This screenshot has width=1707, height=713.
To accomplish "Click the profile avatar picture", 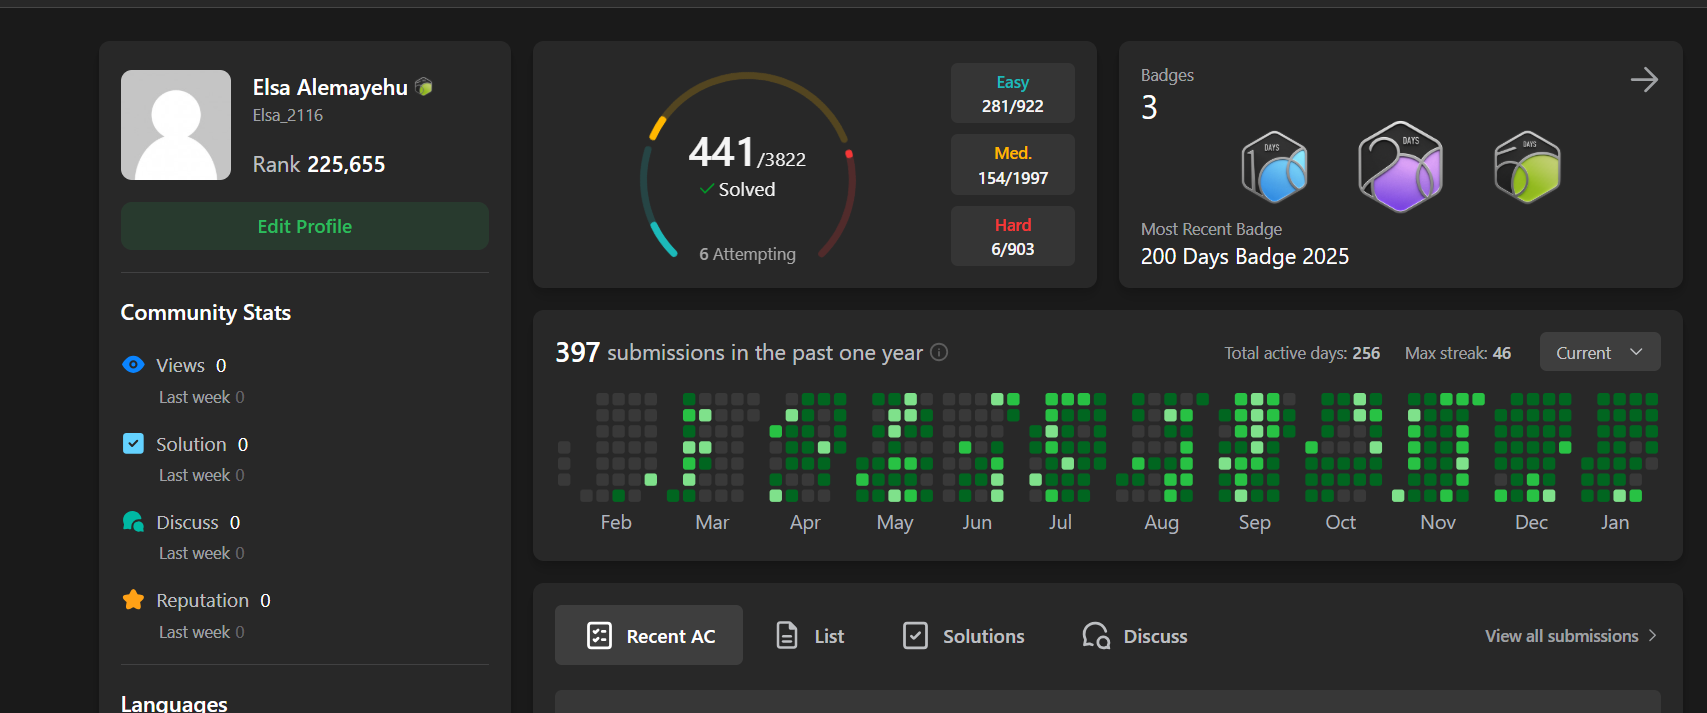I will (176, 125).
